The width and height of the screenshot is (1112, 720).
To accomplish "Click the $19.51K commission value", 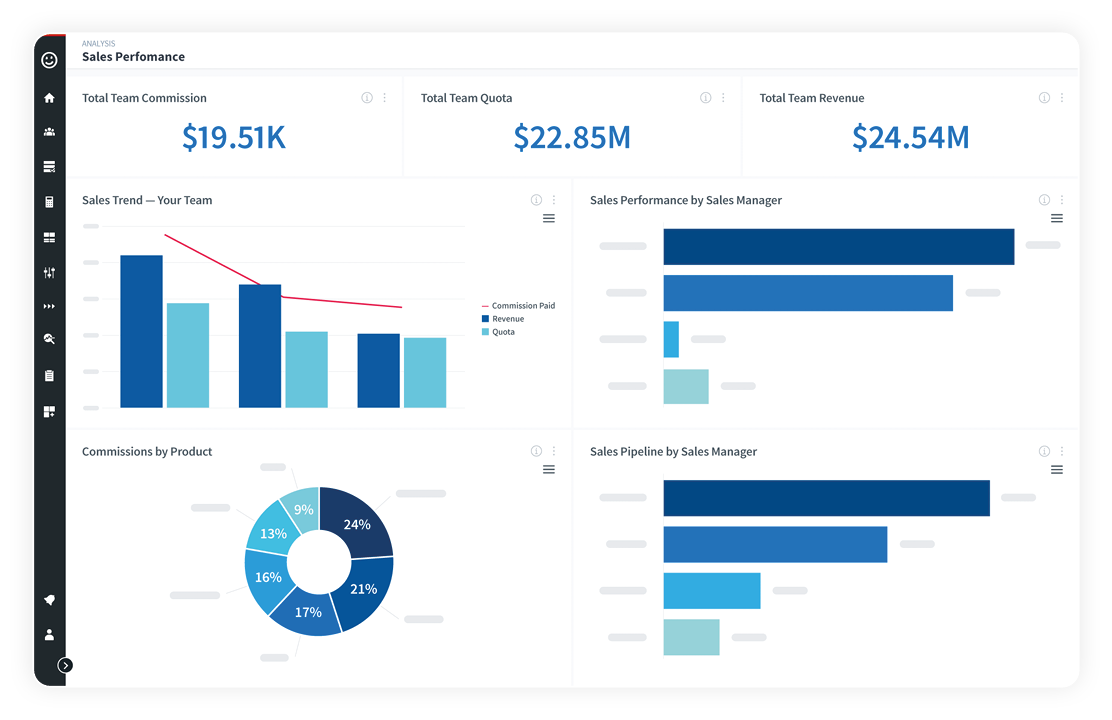I will 234,138.
